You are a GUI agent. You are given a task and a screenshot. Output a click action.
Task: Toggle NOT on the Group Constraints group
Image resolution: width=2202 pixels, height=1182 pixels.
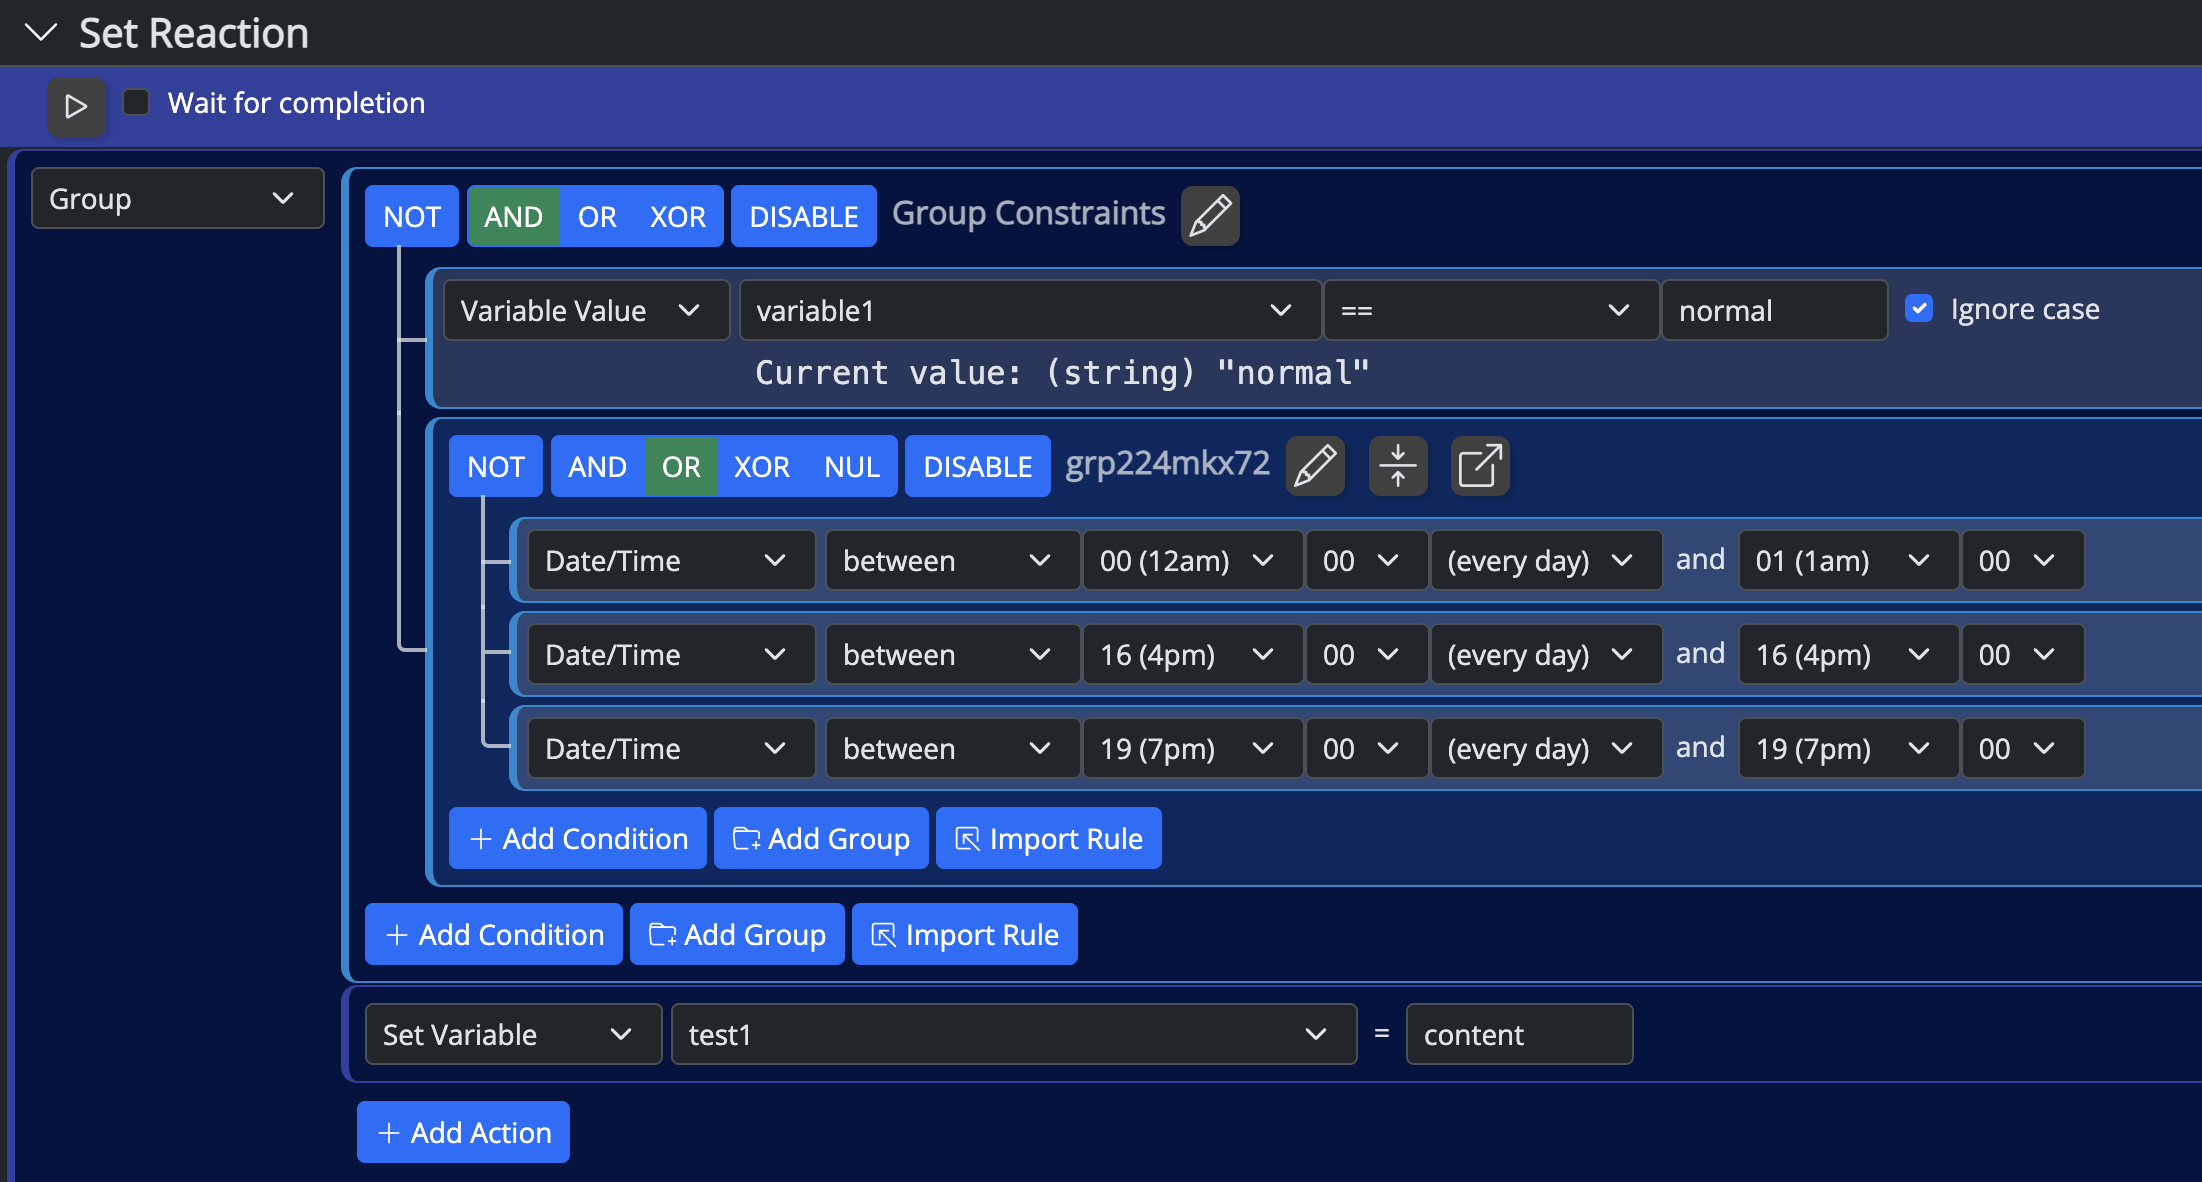click(411, 216)
